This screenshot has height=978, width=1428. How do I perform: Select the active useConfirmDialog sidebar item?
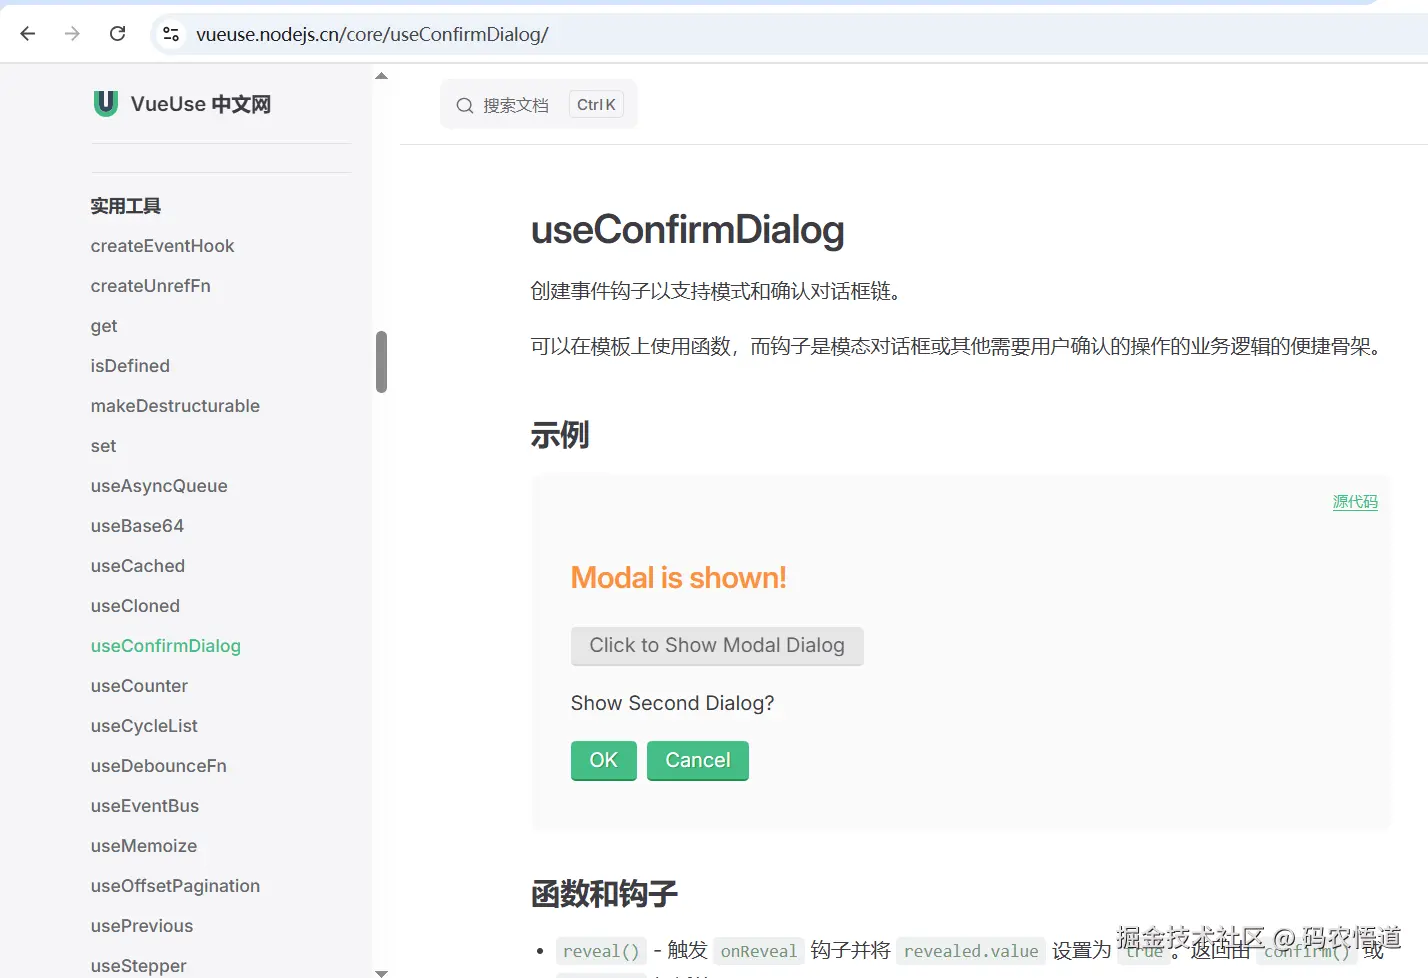point(165,646)
